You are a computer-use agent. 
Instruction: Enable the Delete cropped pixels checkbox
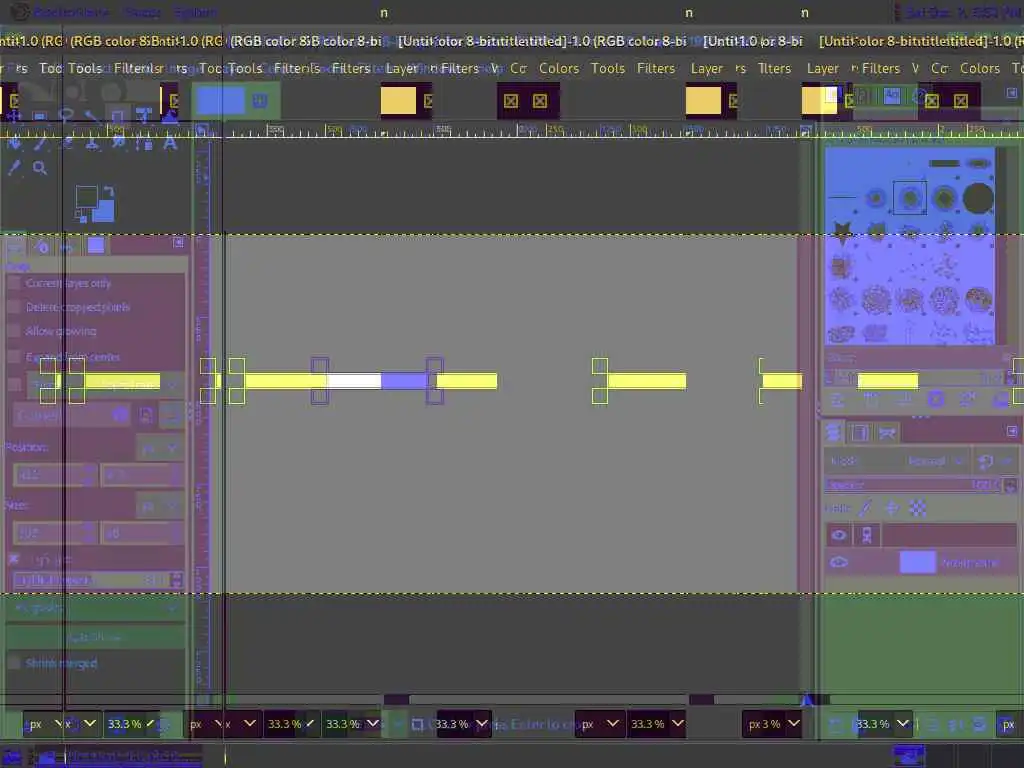coord(13,308)
